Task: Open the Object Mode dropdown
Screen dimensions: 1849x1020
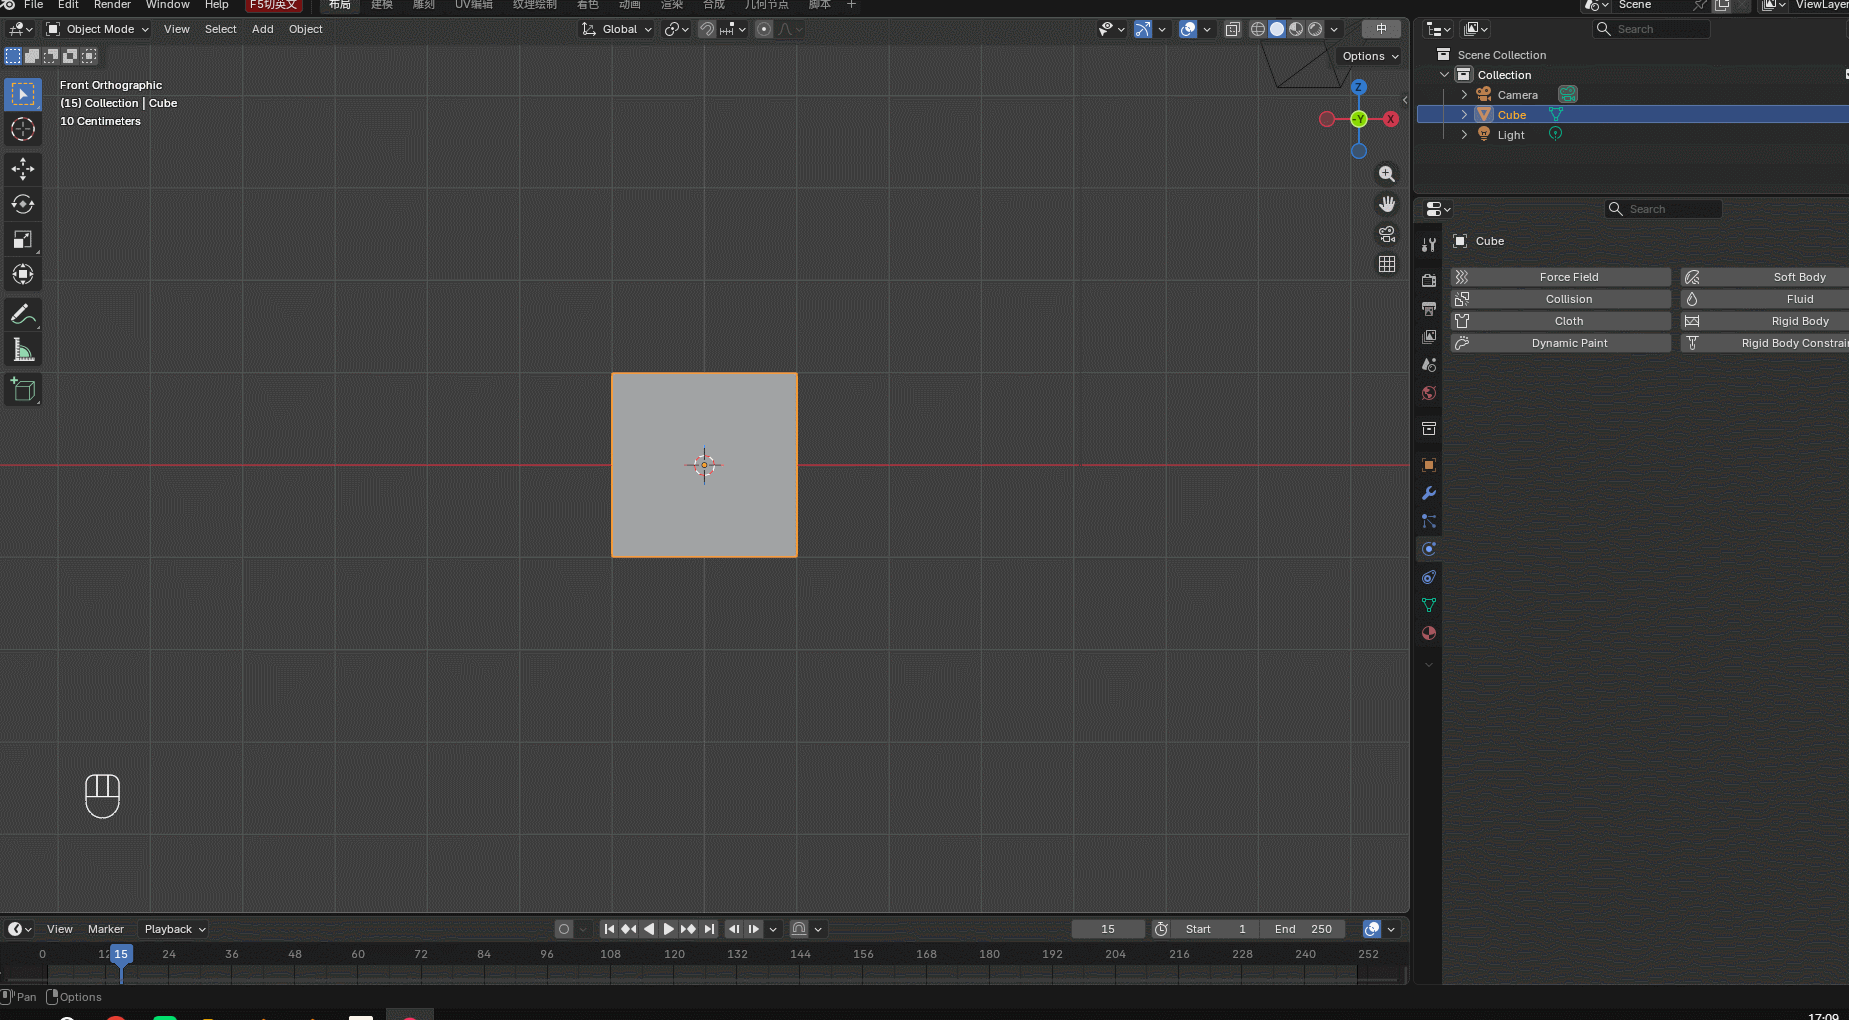Action: click(98, 29)
